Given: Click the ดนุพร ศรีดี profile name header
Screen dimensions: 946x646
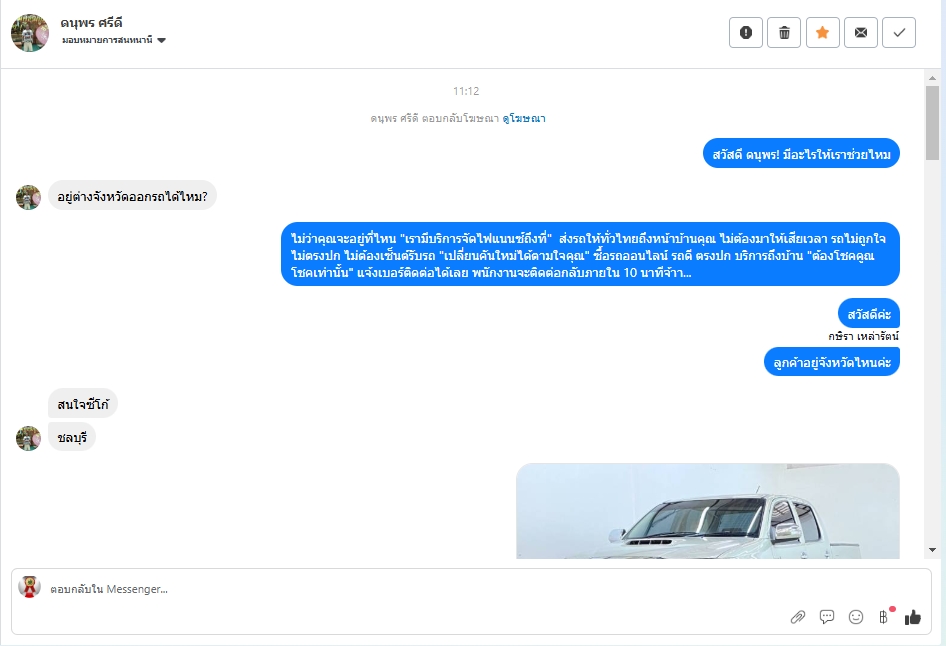Looking at the screenshot, I should pos(91,23).
